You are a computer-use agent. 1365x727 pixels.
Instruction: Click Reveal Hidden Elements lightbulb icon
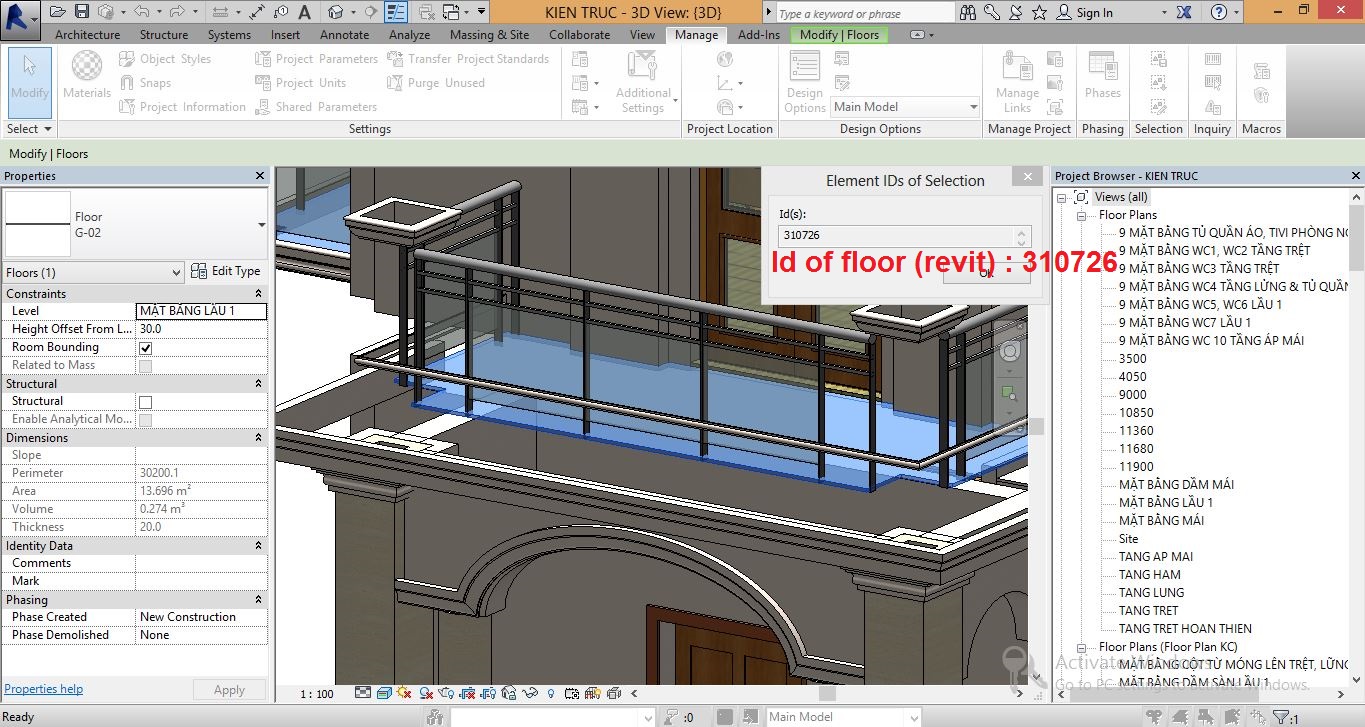point(551,692)
